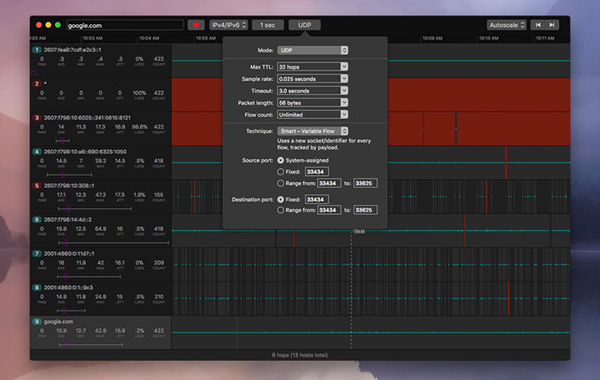Viewport: 600px width, 380px height.
Task: Jump to end with the skip-forward button
Action: [552, 25]
